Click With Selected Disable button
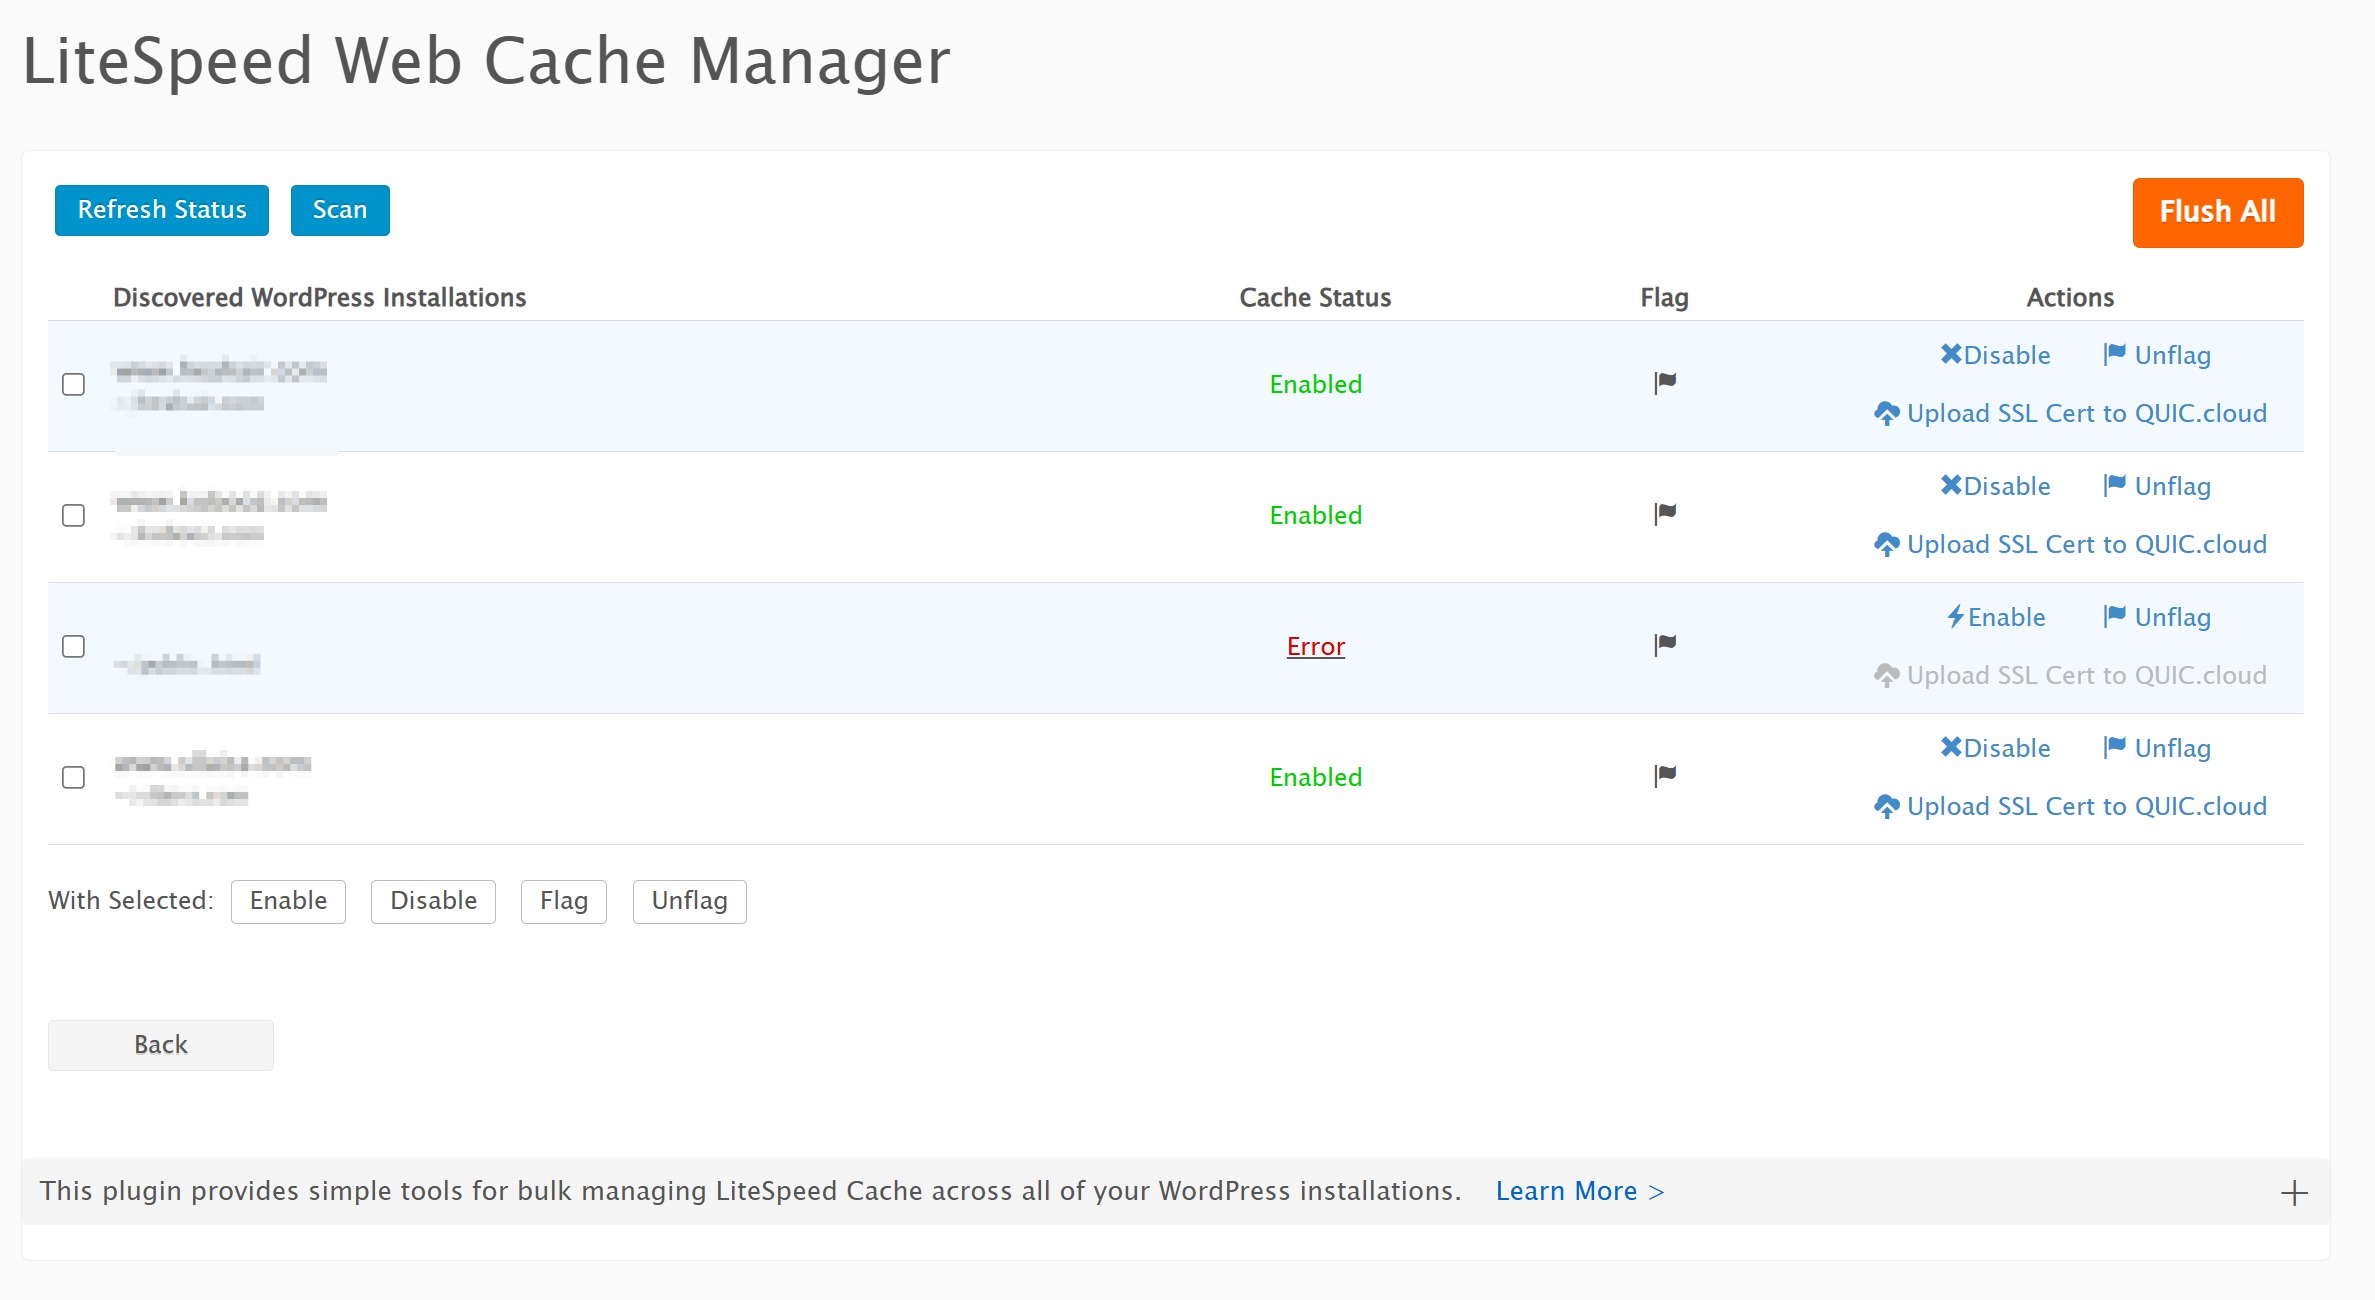The image size is (2375, 1300). pos(433,901)
